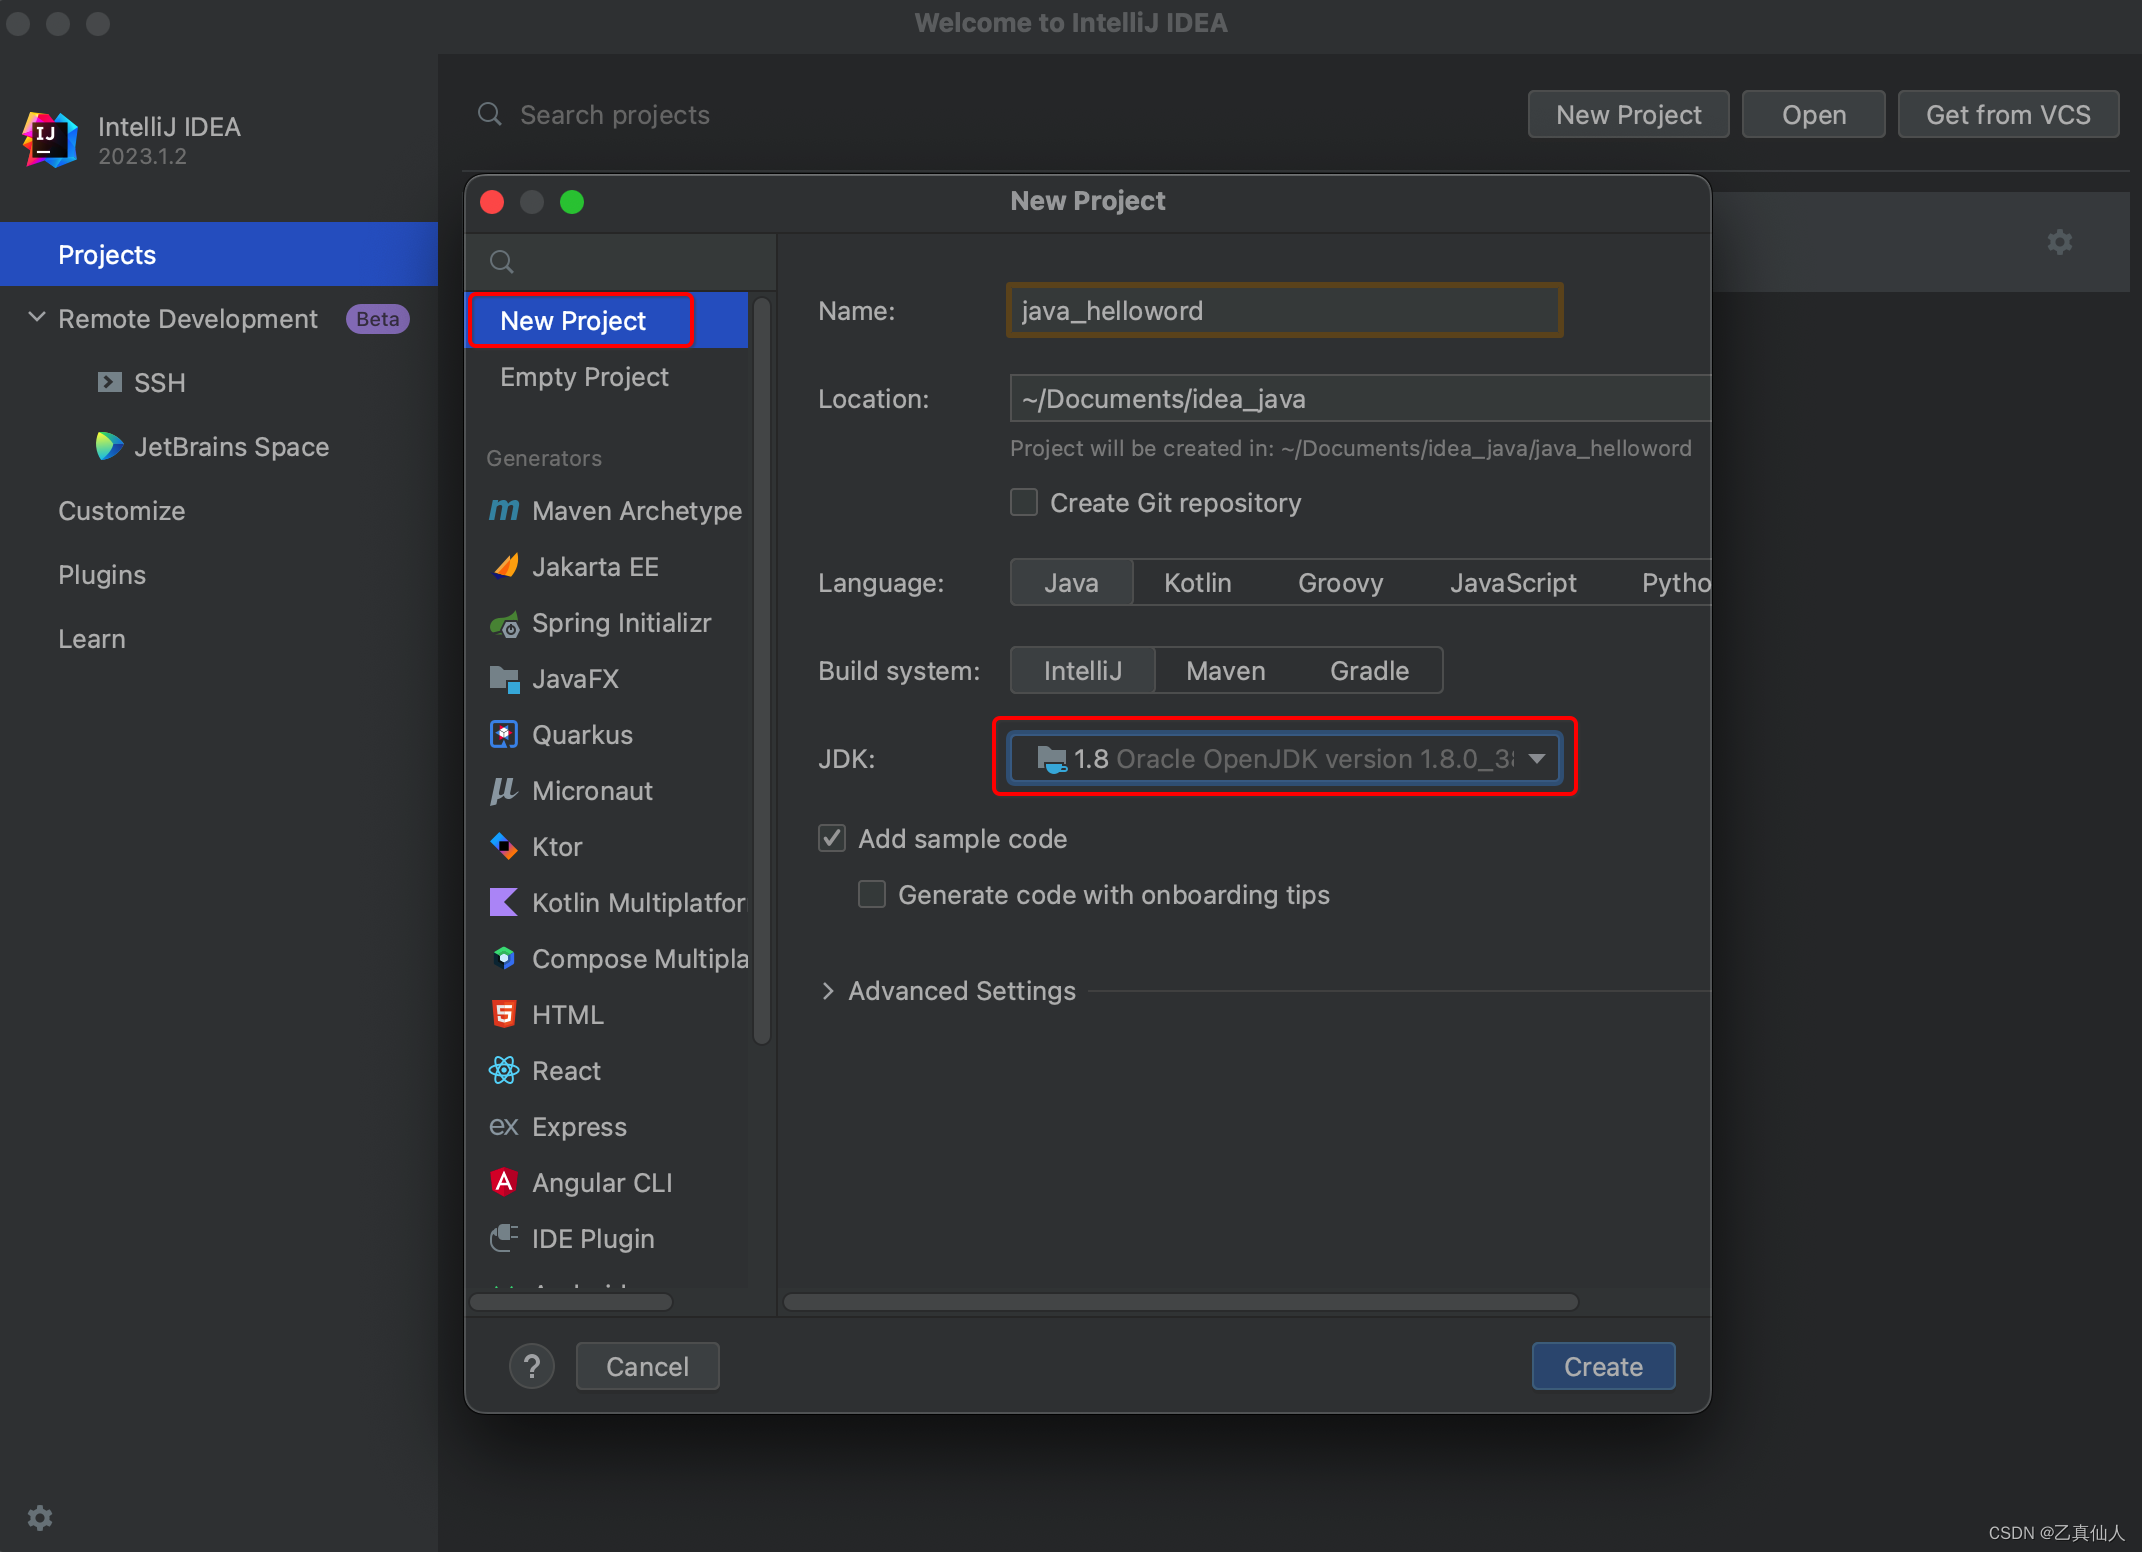Click the Express generator icon
The image size is (2142, 1552).
(504, 1127)
